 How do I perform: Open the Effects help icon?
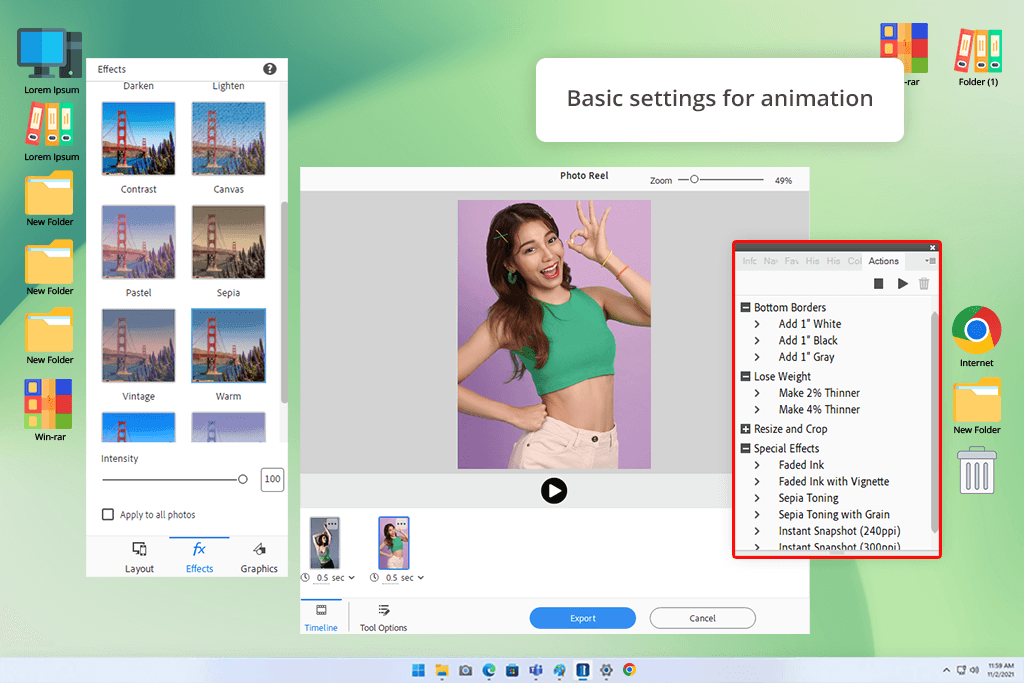pos(270,69)
